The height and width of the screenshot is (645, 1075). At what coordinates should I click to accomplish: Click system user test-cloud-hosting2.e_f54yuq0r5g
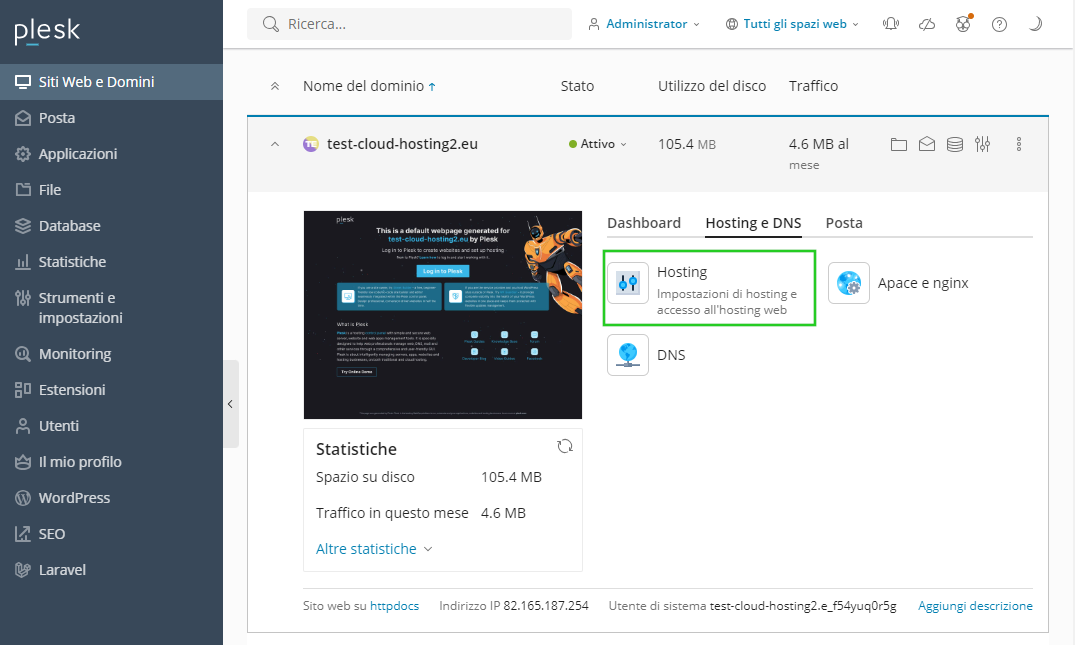(803, 606)
